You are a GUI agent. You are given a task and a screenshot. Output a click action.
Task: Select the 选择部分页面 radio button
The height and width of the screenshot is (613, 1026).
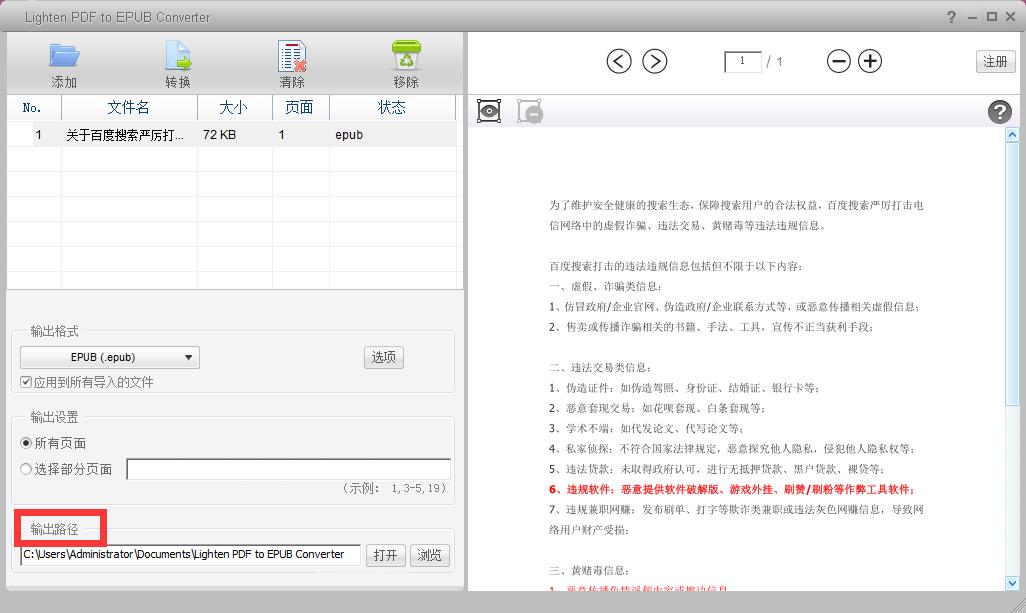coord(26,469)
